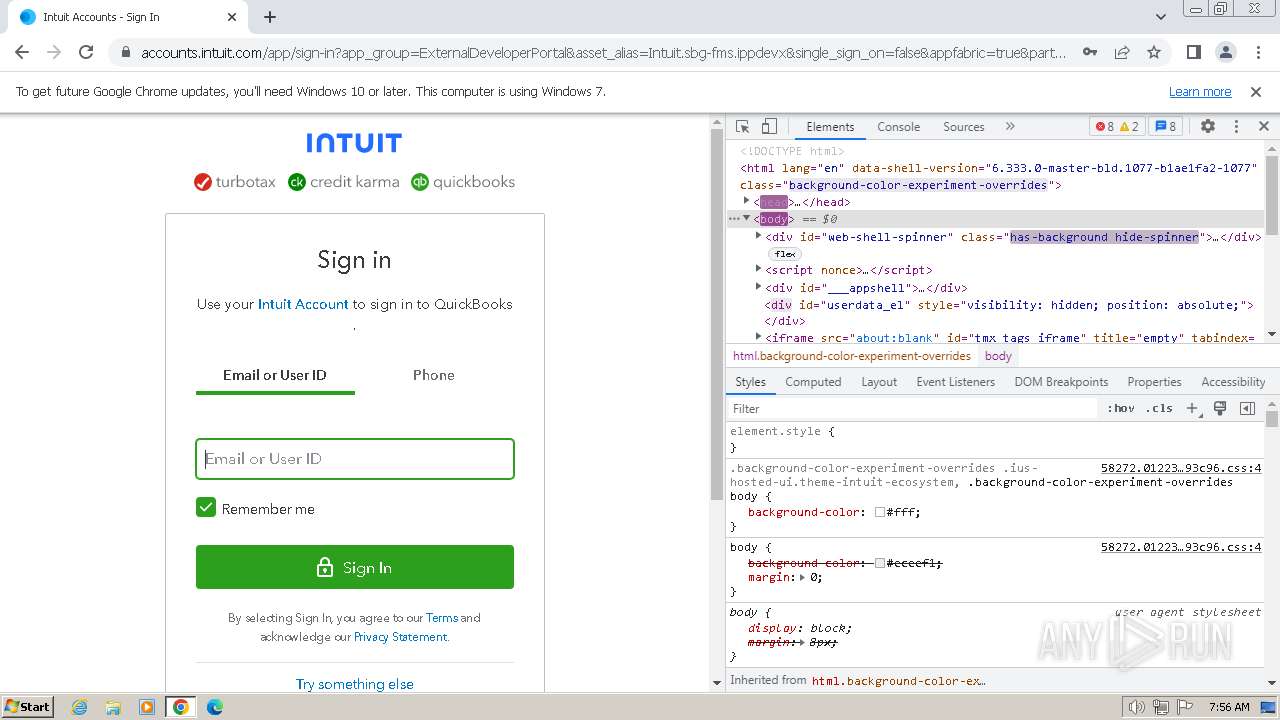Open the Windows Start menu
Image resolution: width=1280 pixels, height=720 pixels.
click(x=28, y=706)
